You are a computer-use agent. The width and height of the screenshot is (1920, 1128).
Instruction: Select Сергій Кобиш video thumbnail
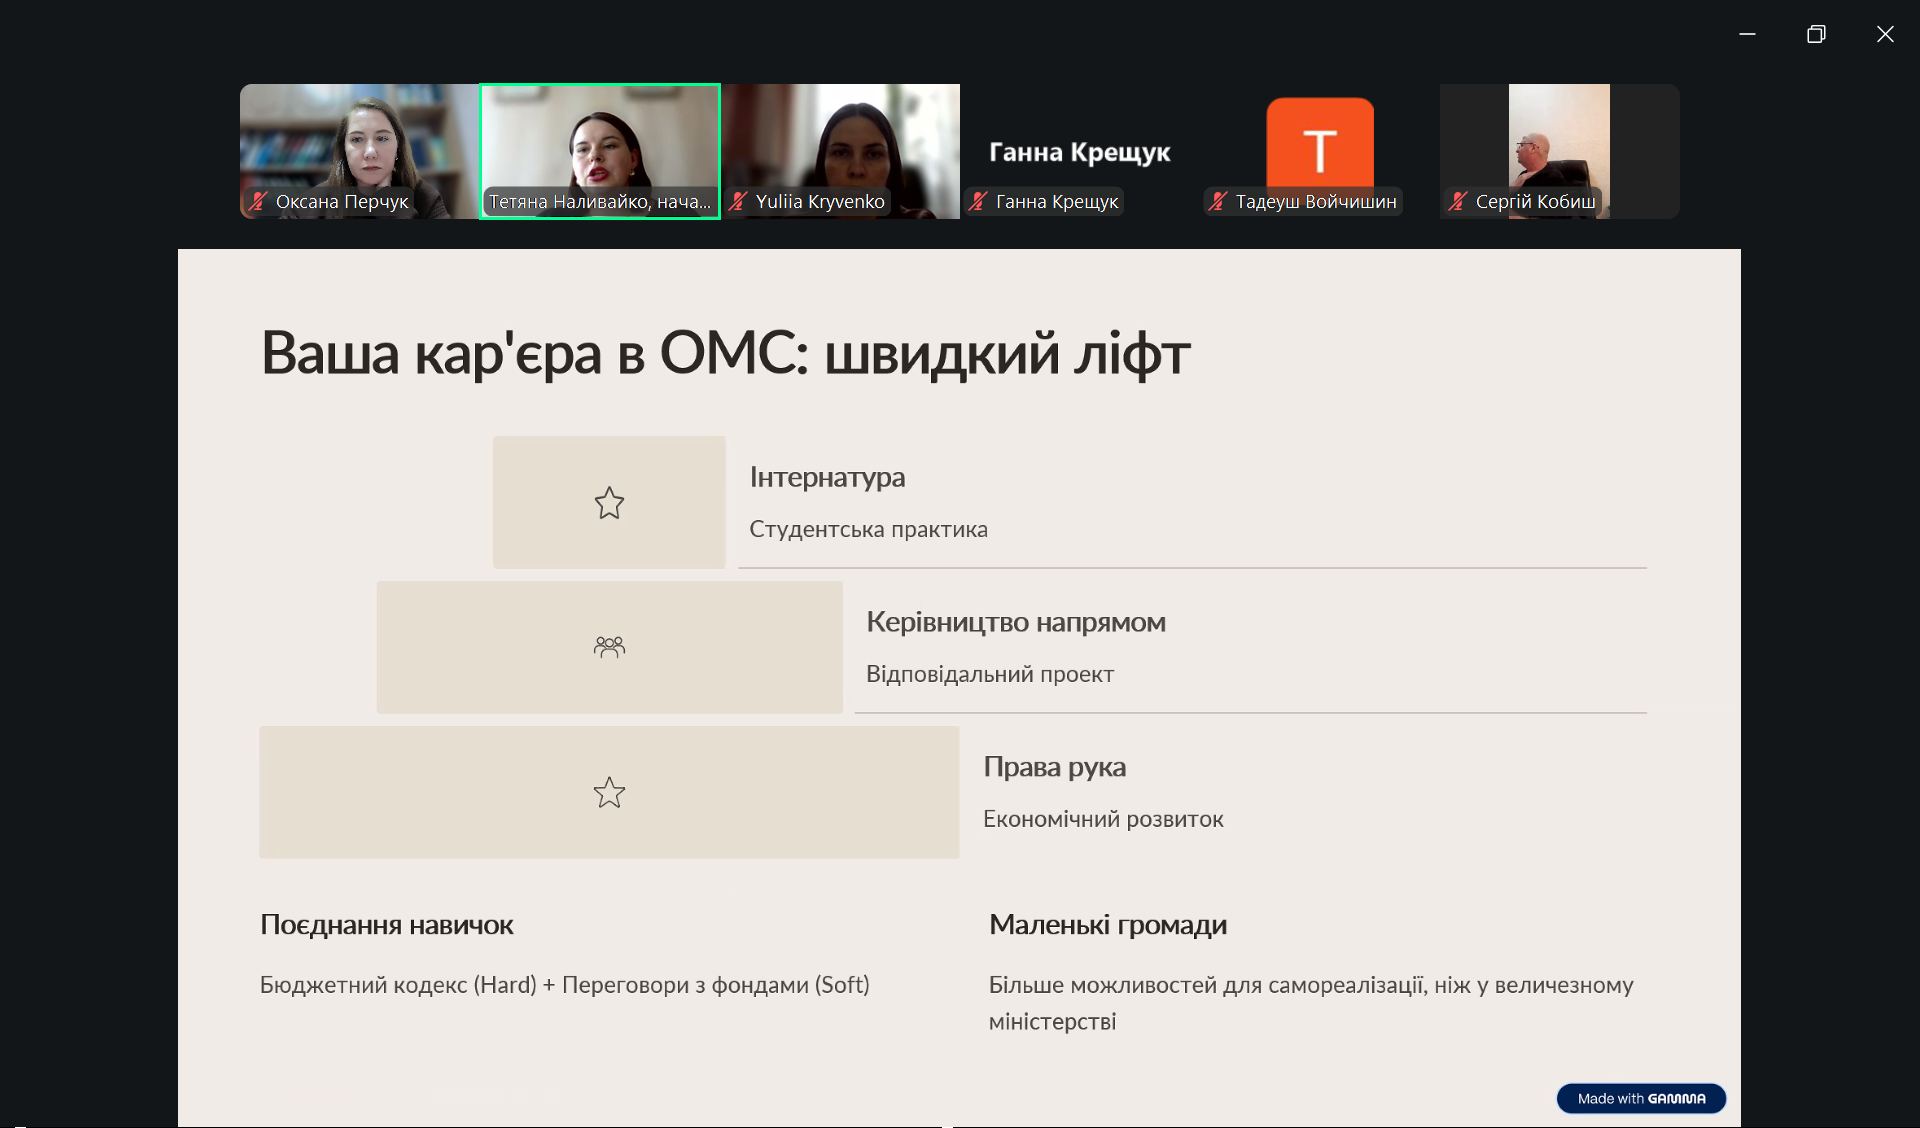[x=1558, y=140]
